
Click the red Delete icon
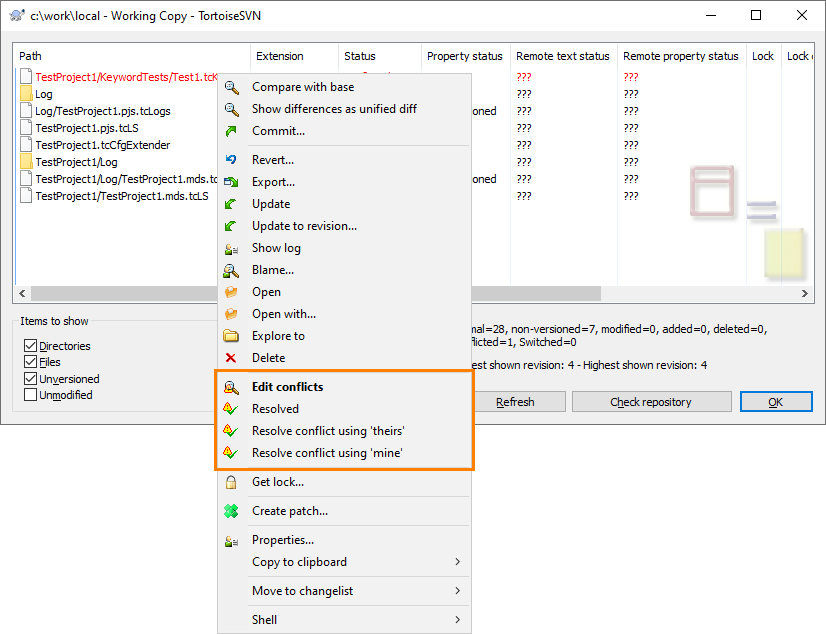point(231,357)
